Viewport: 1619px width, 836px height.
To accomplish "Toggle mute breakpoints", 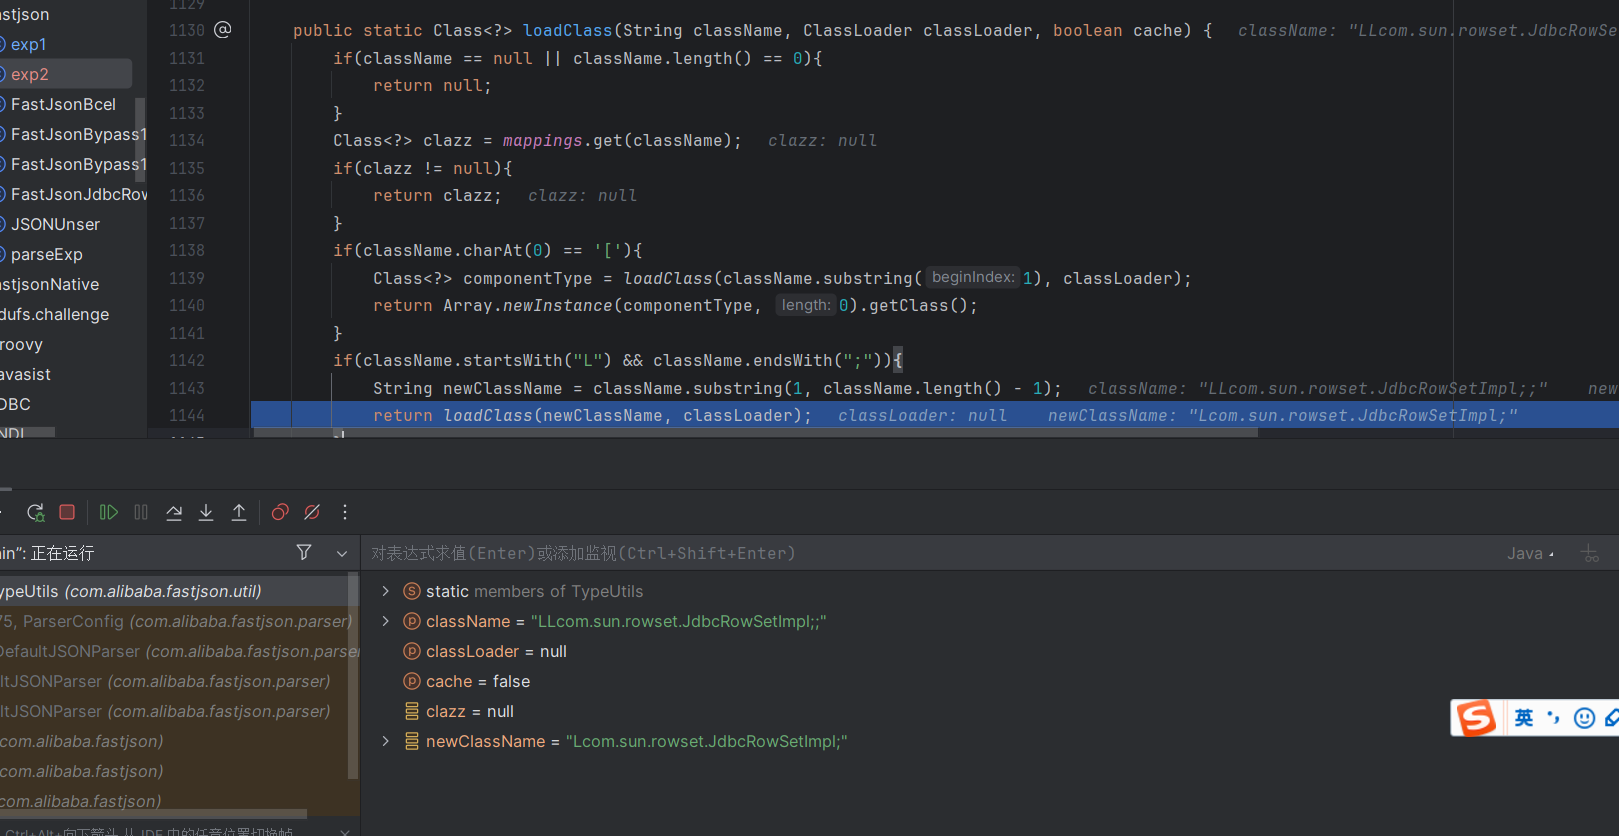I will click(x=312, y=512).
